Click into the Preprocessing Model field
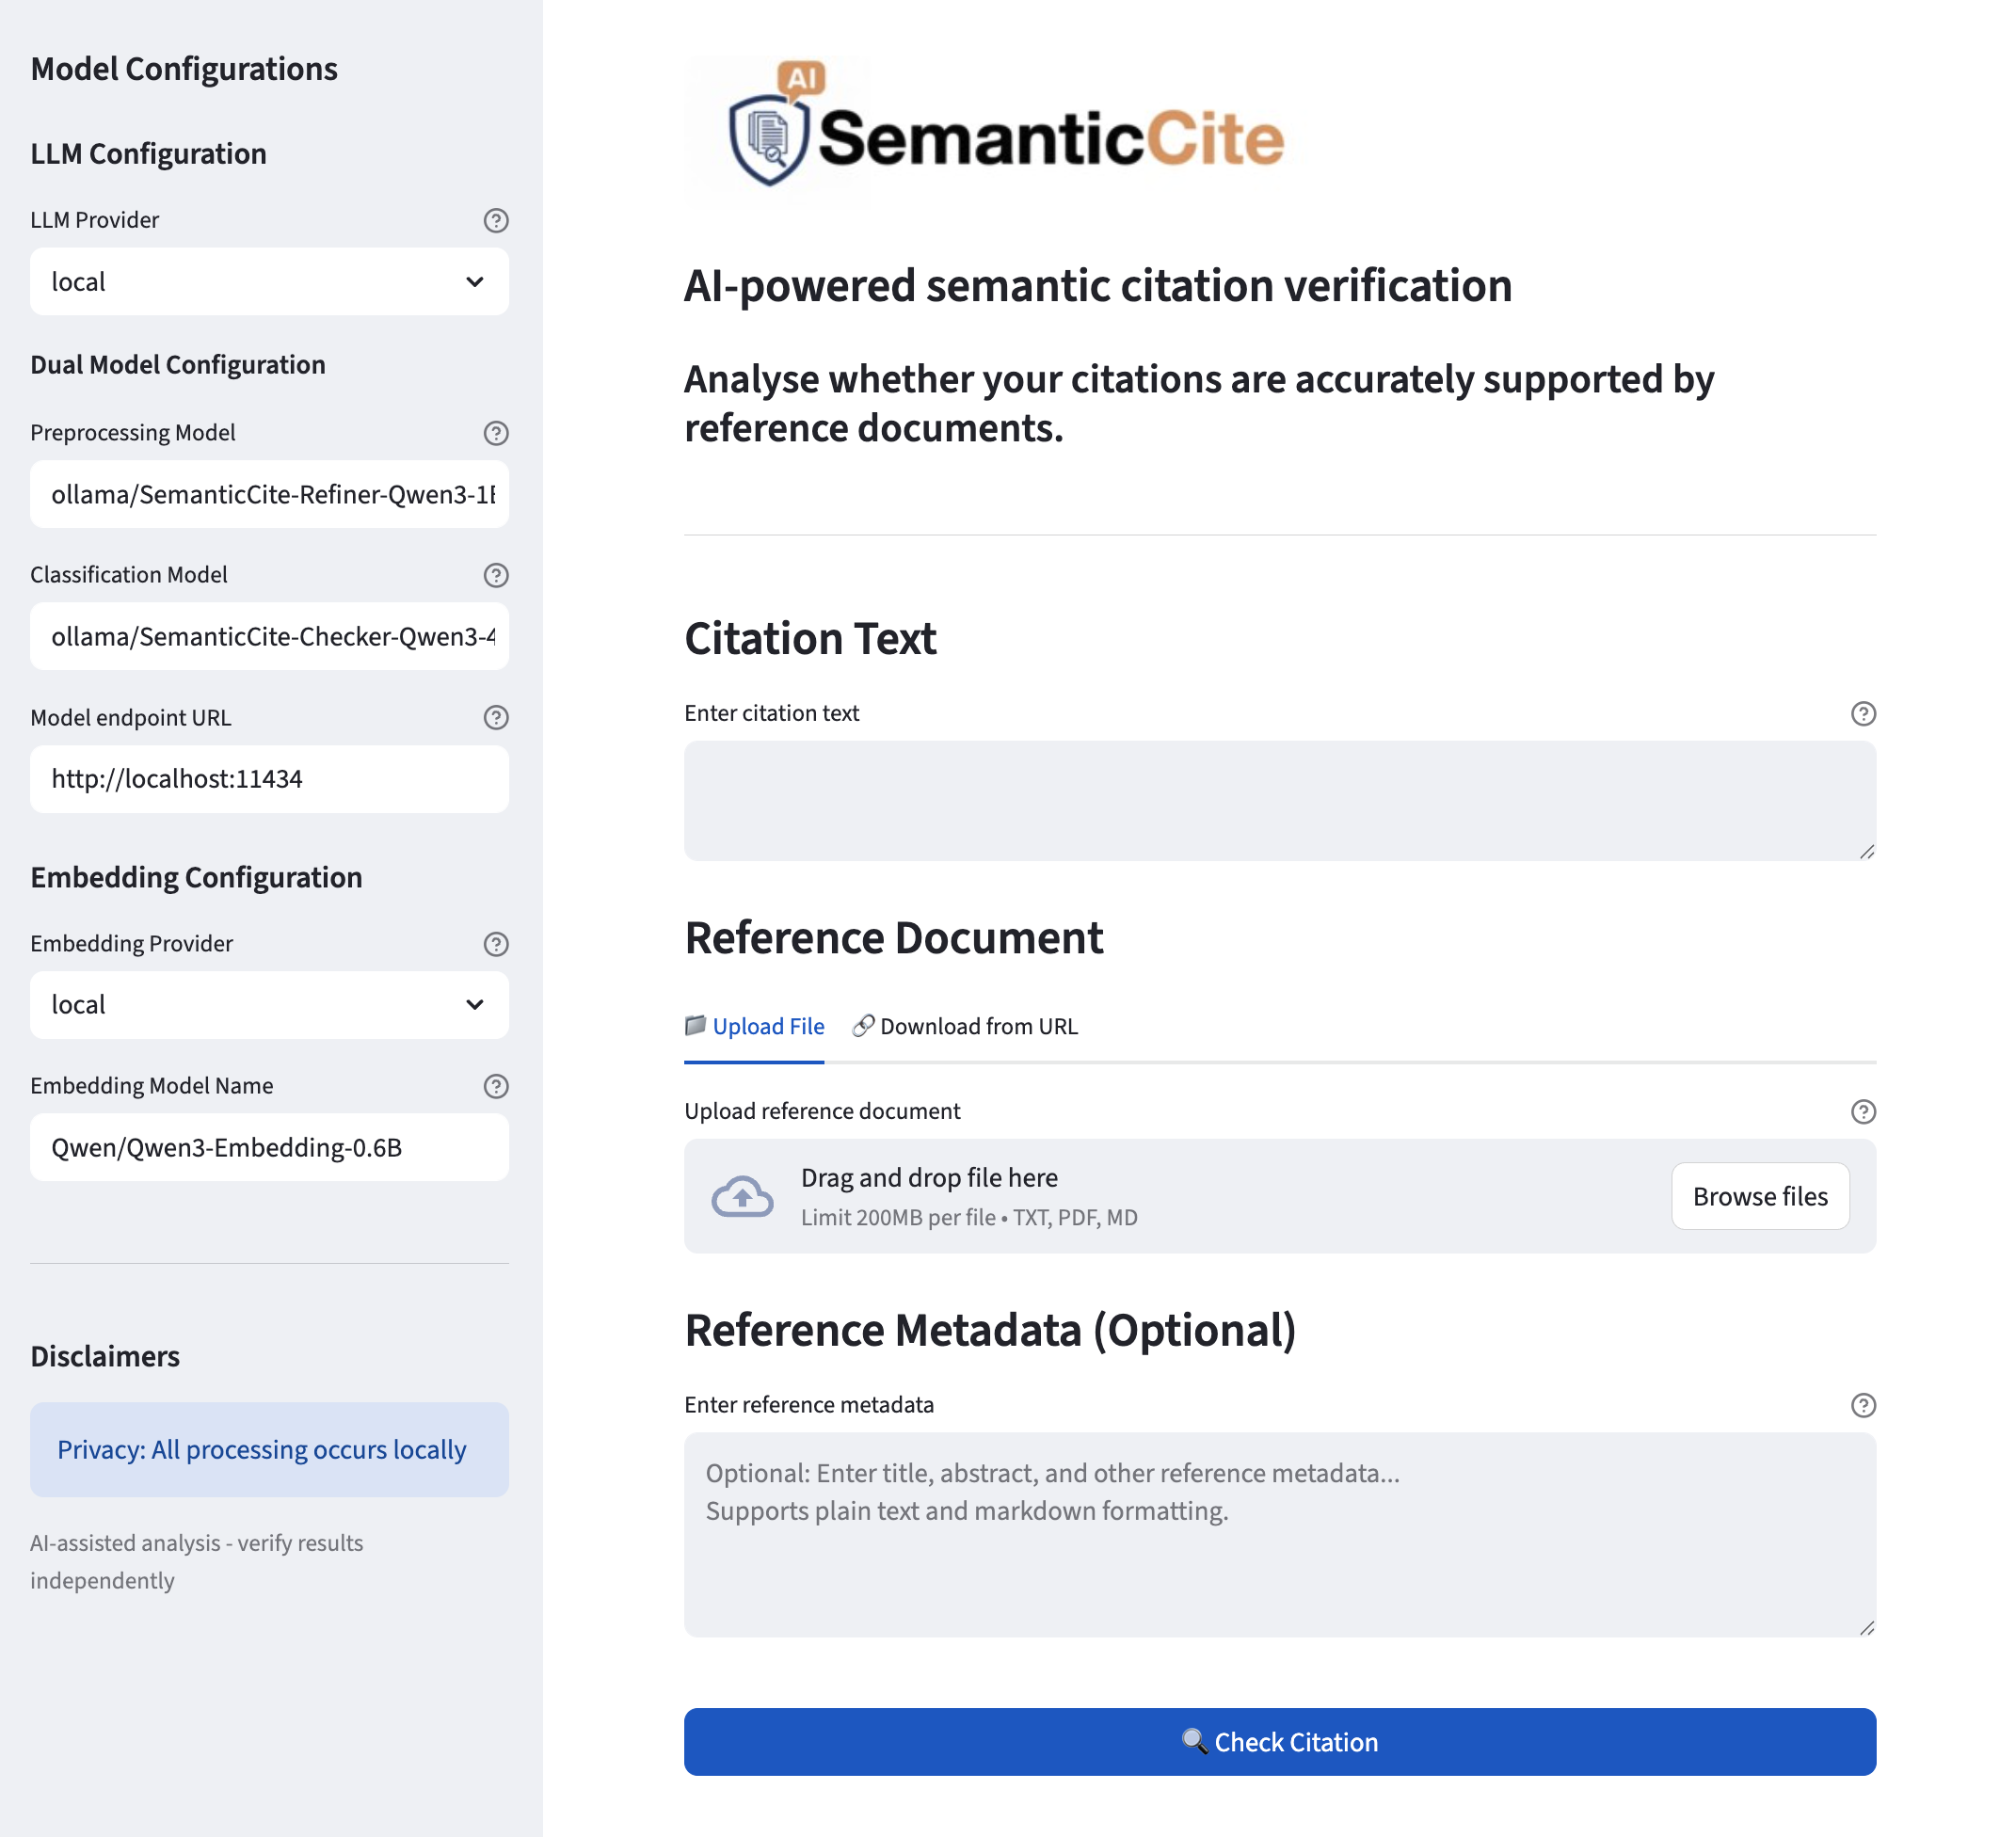 pos(269,495)
